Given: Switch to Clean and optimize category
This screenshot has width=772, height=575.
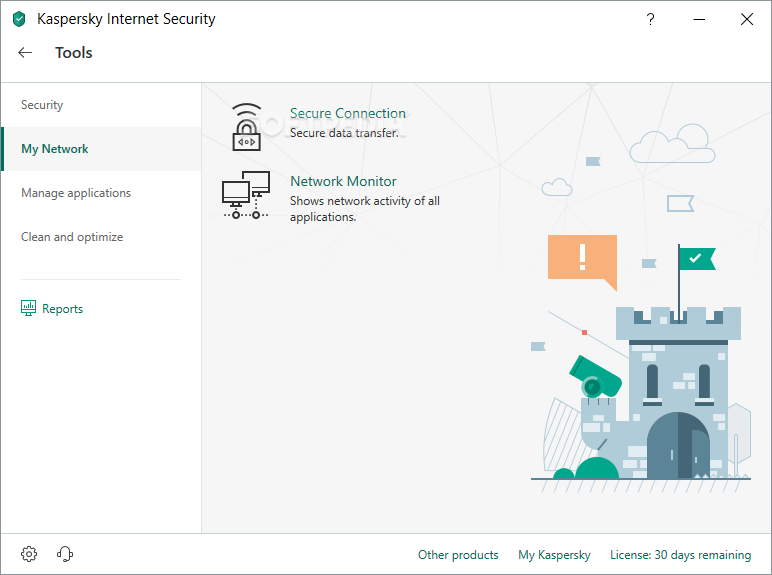Looking at the screenshot, I should pos(101,237).
